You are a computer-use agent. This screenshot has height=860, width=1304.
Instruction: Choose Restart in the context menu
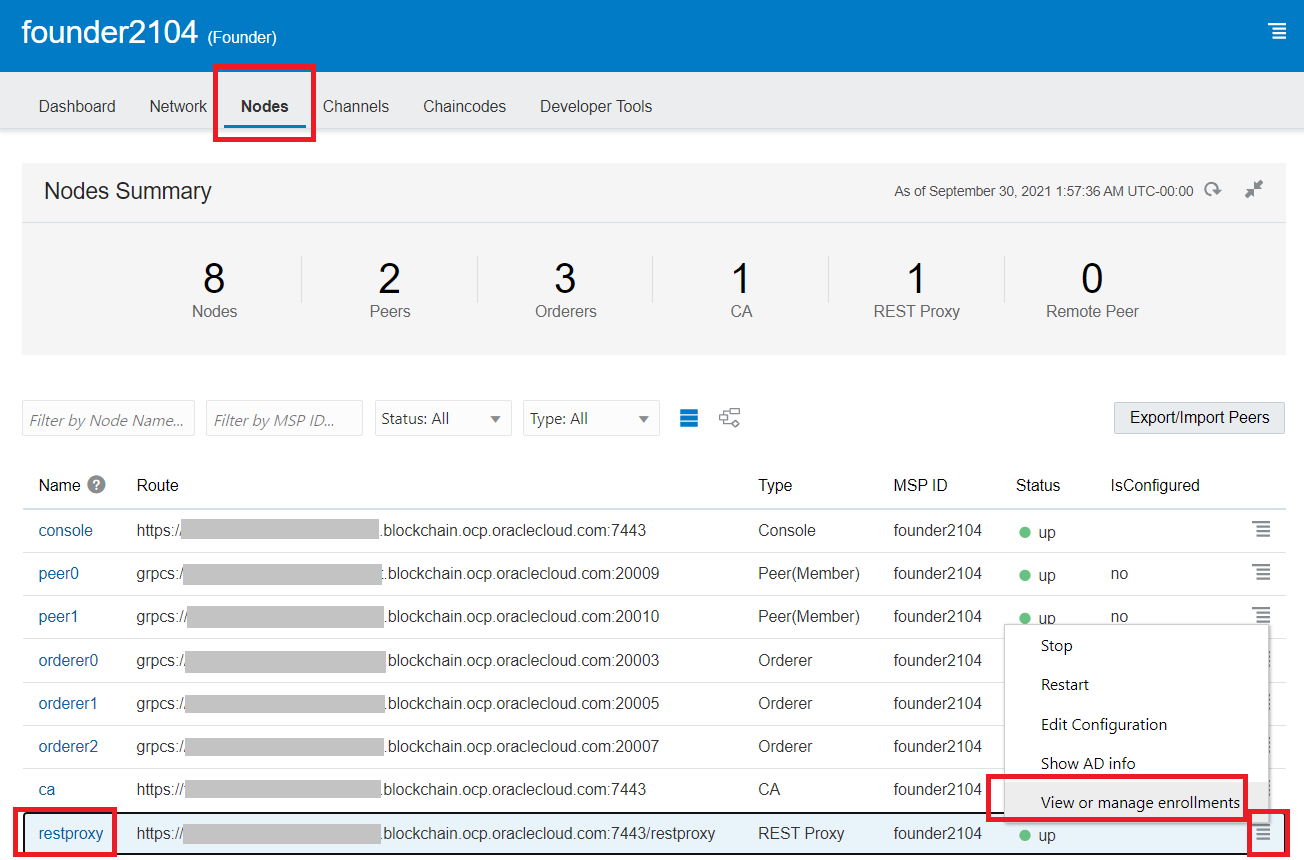tap(1064, 685)
